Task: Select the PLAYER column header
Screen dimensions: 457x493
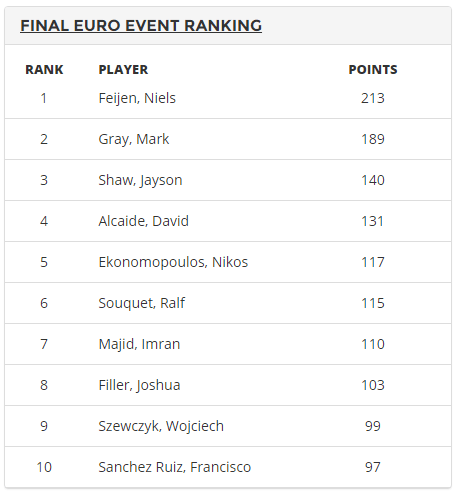Action: tap(123, 70)
